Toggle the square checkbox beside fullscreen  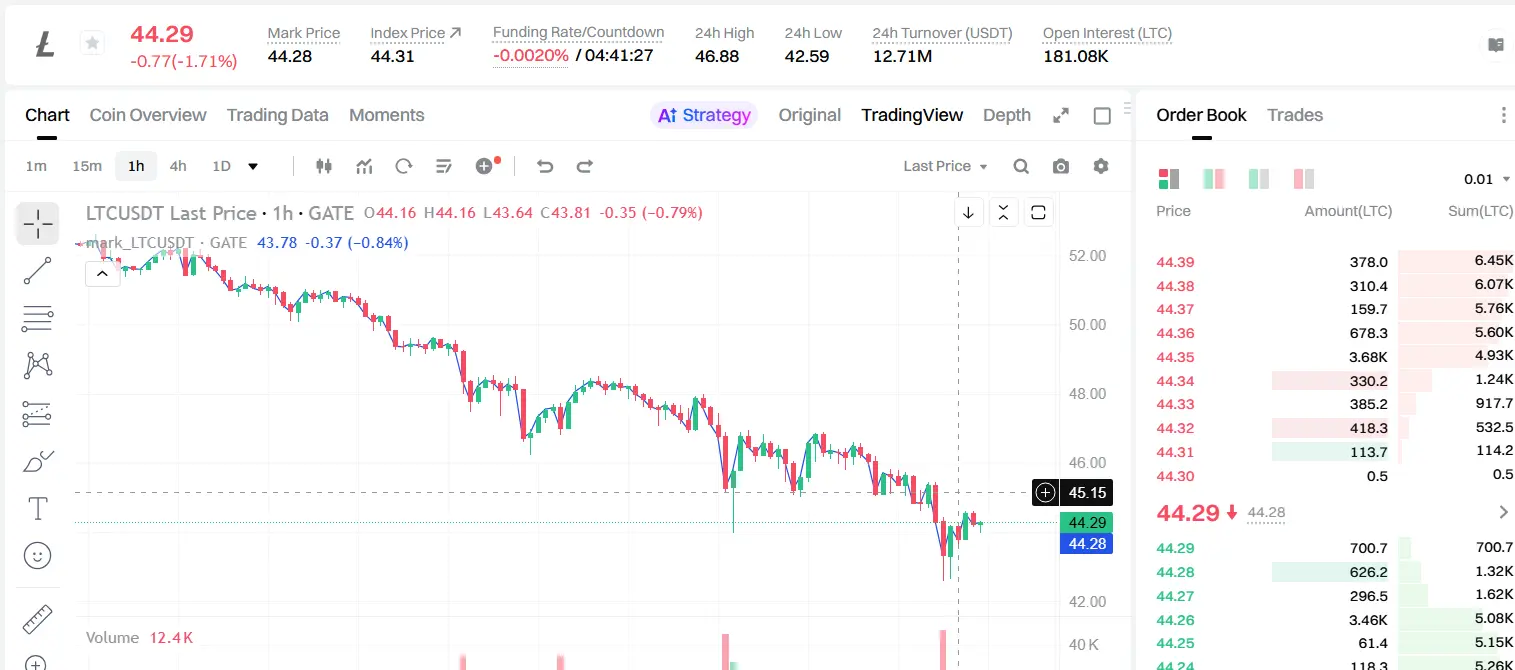point(1102,116)
